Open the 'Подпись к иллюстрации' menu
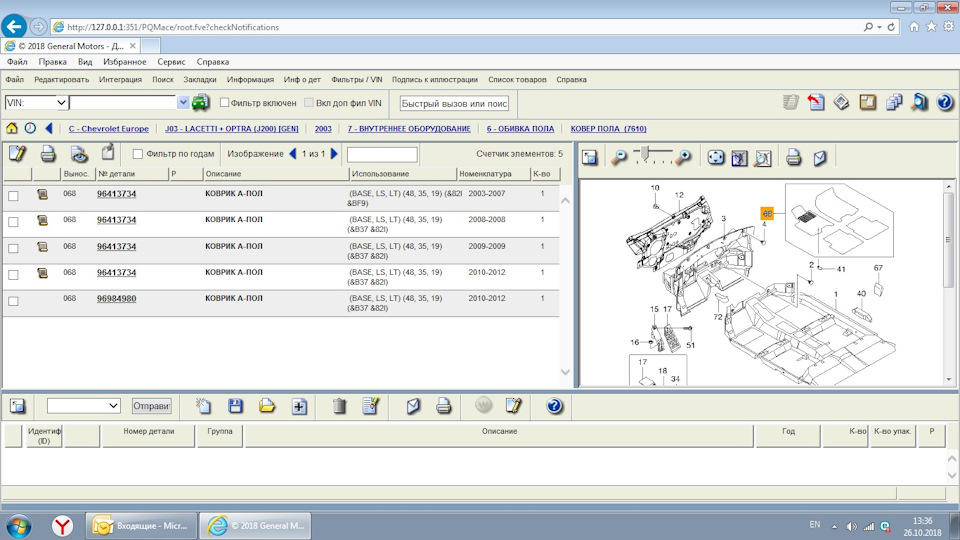The image size is (960, 540). pyautogui.click(x=435, y=80)
